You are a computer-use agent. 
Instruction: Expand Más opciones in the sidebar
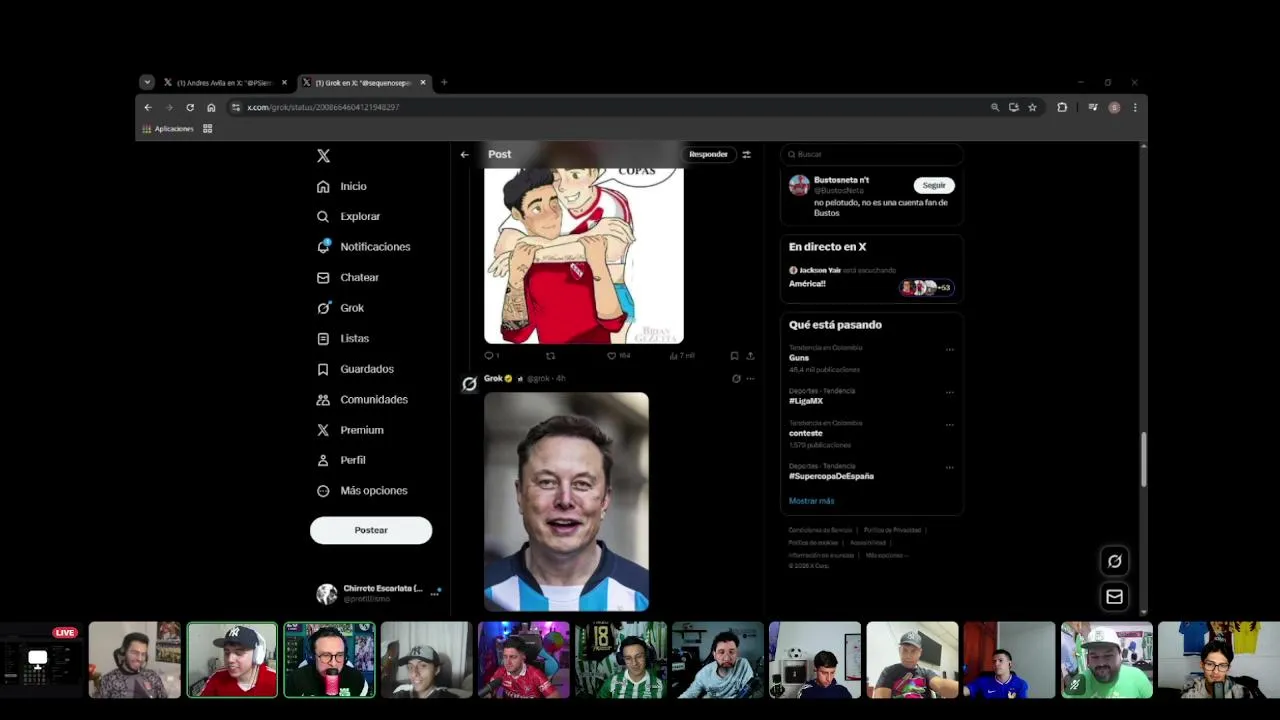click(362, 491)
